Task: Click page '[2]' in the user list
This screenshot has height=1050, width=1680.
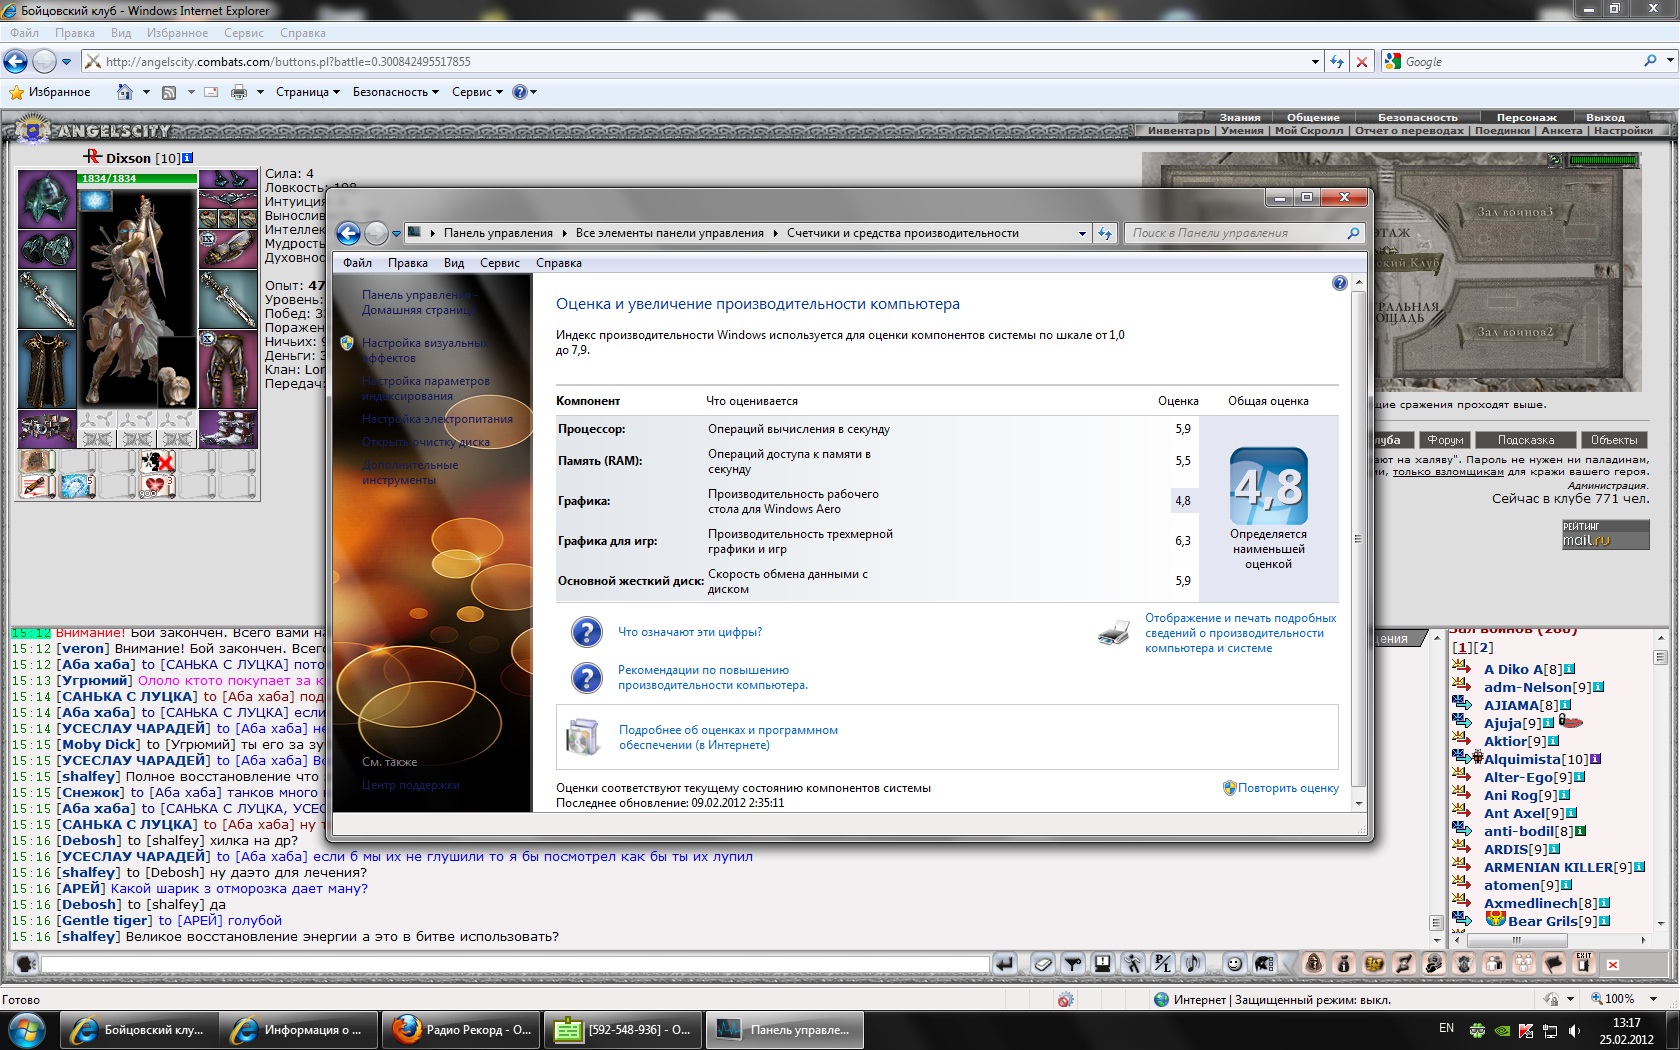Action: [x=1483, y=648]
